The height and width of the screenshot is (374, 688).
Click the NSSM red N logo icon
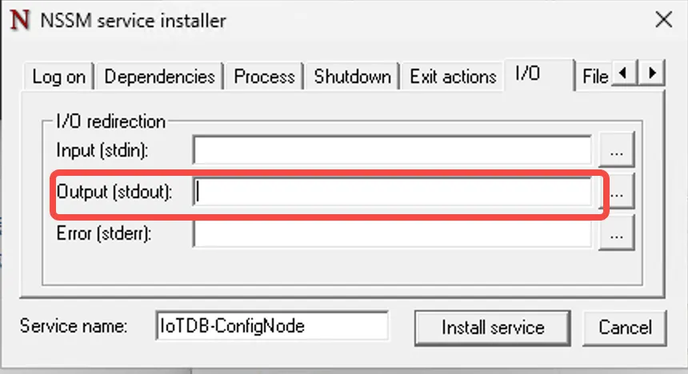[x=20, y=20]
